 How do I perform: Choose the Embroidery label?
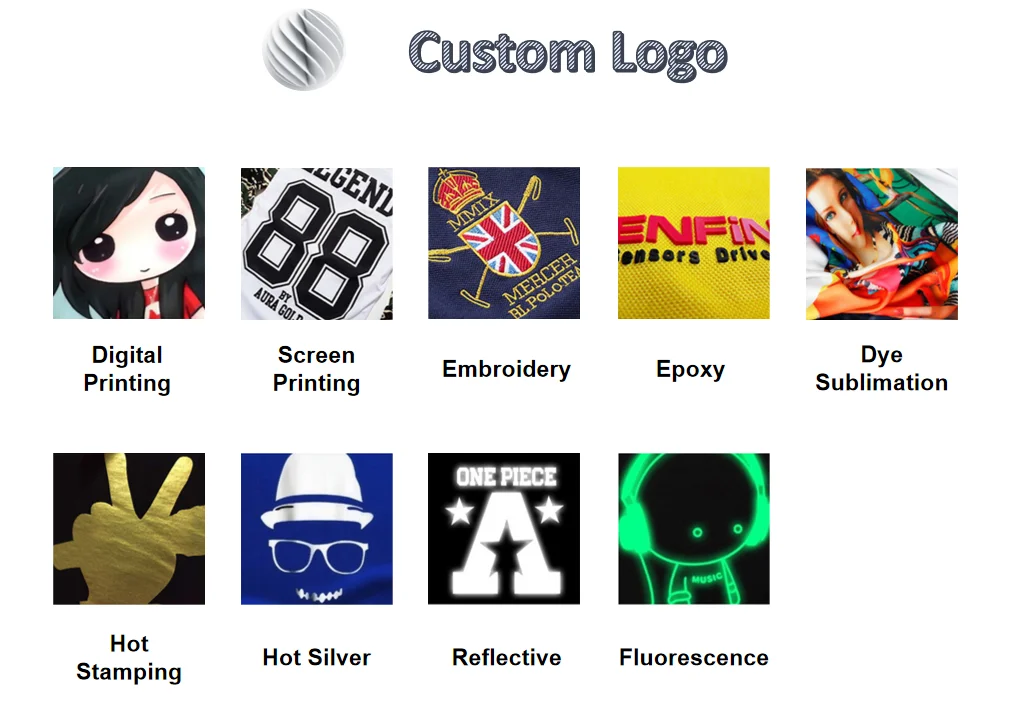[x=507, y=369]
